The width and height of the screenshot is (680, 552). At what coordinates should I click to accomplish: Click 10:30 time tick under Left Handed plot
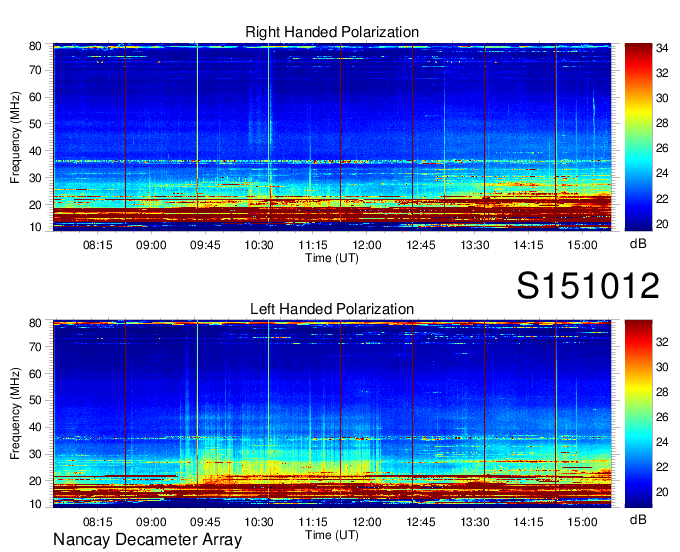pos(259,522)
